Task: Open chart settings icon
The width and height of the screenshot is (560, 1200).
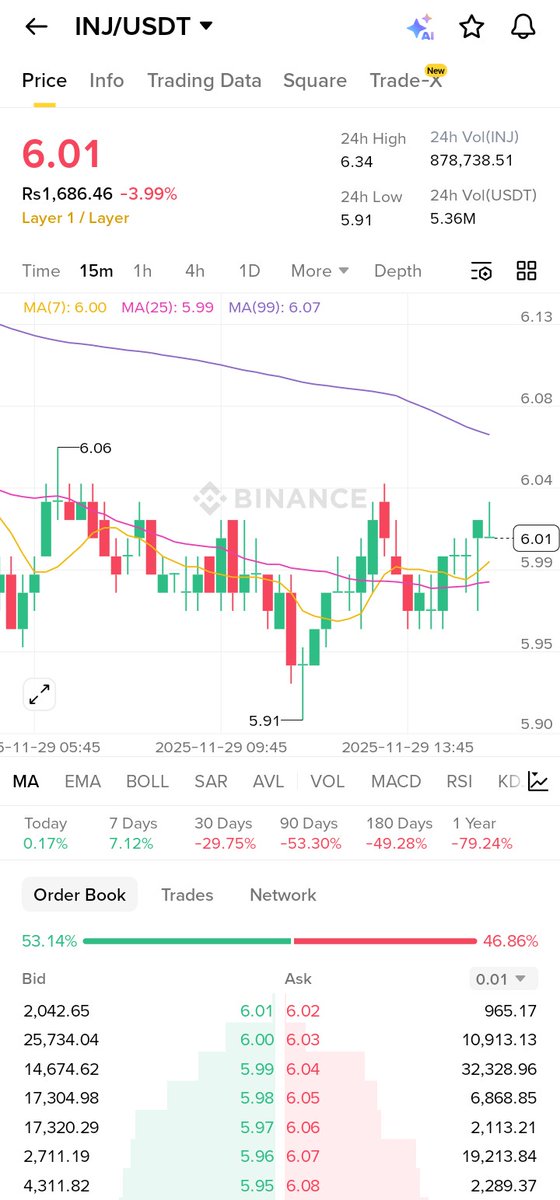Action: pyautogui.click(x=481, y=271)
